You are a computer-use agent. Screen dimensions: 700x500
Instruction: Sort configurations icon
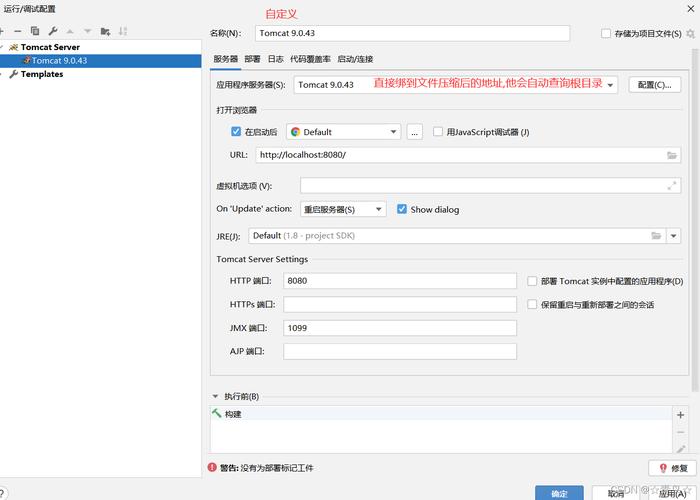(x=123, y=31)
